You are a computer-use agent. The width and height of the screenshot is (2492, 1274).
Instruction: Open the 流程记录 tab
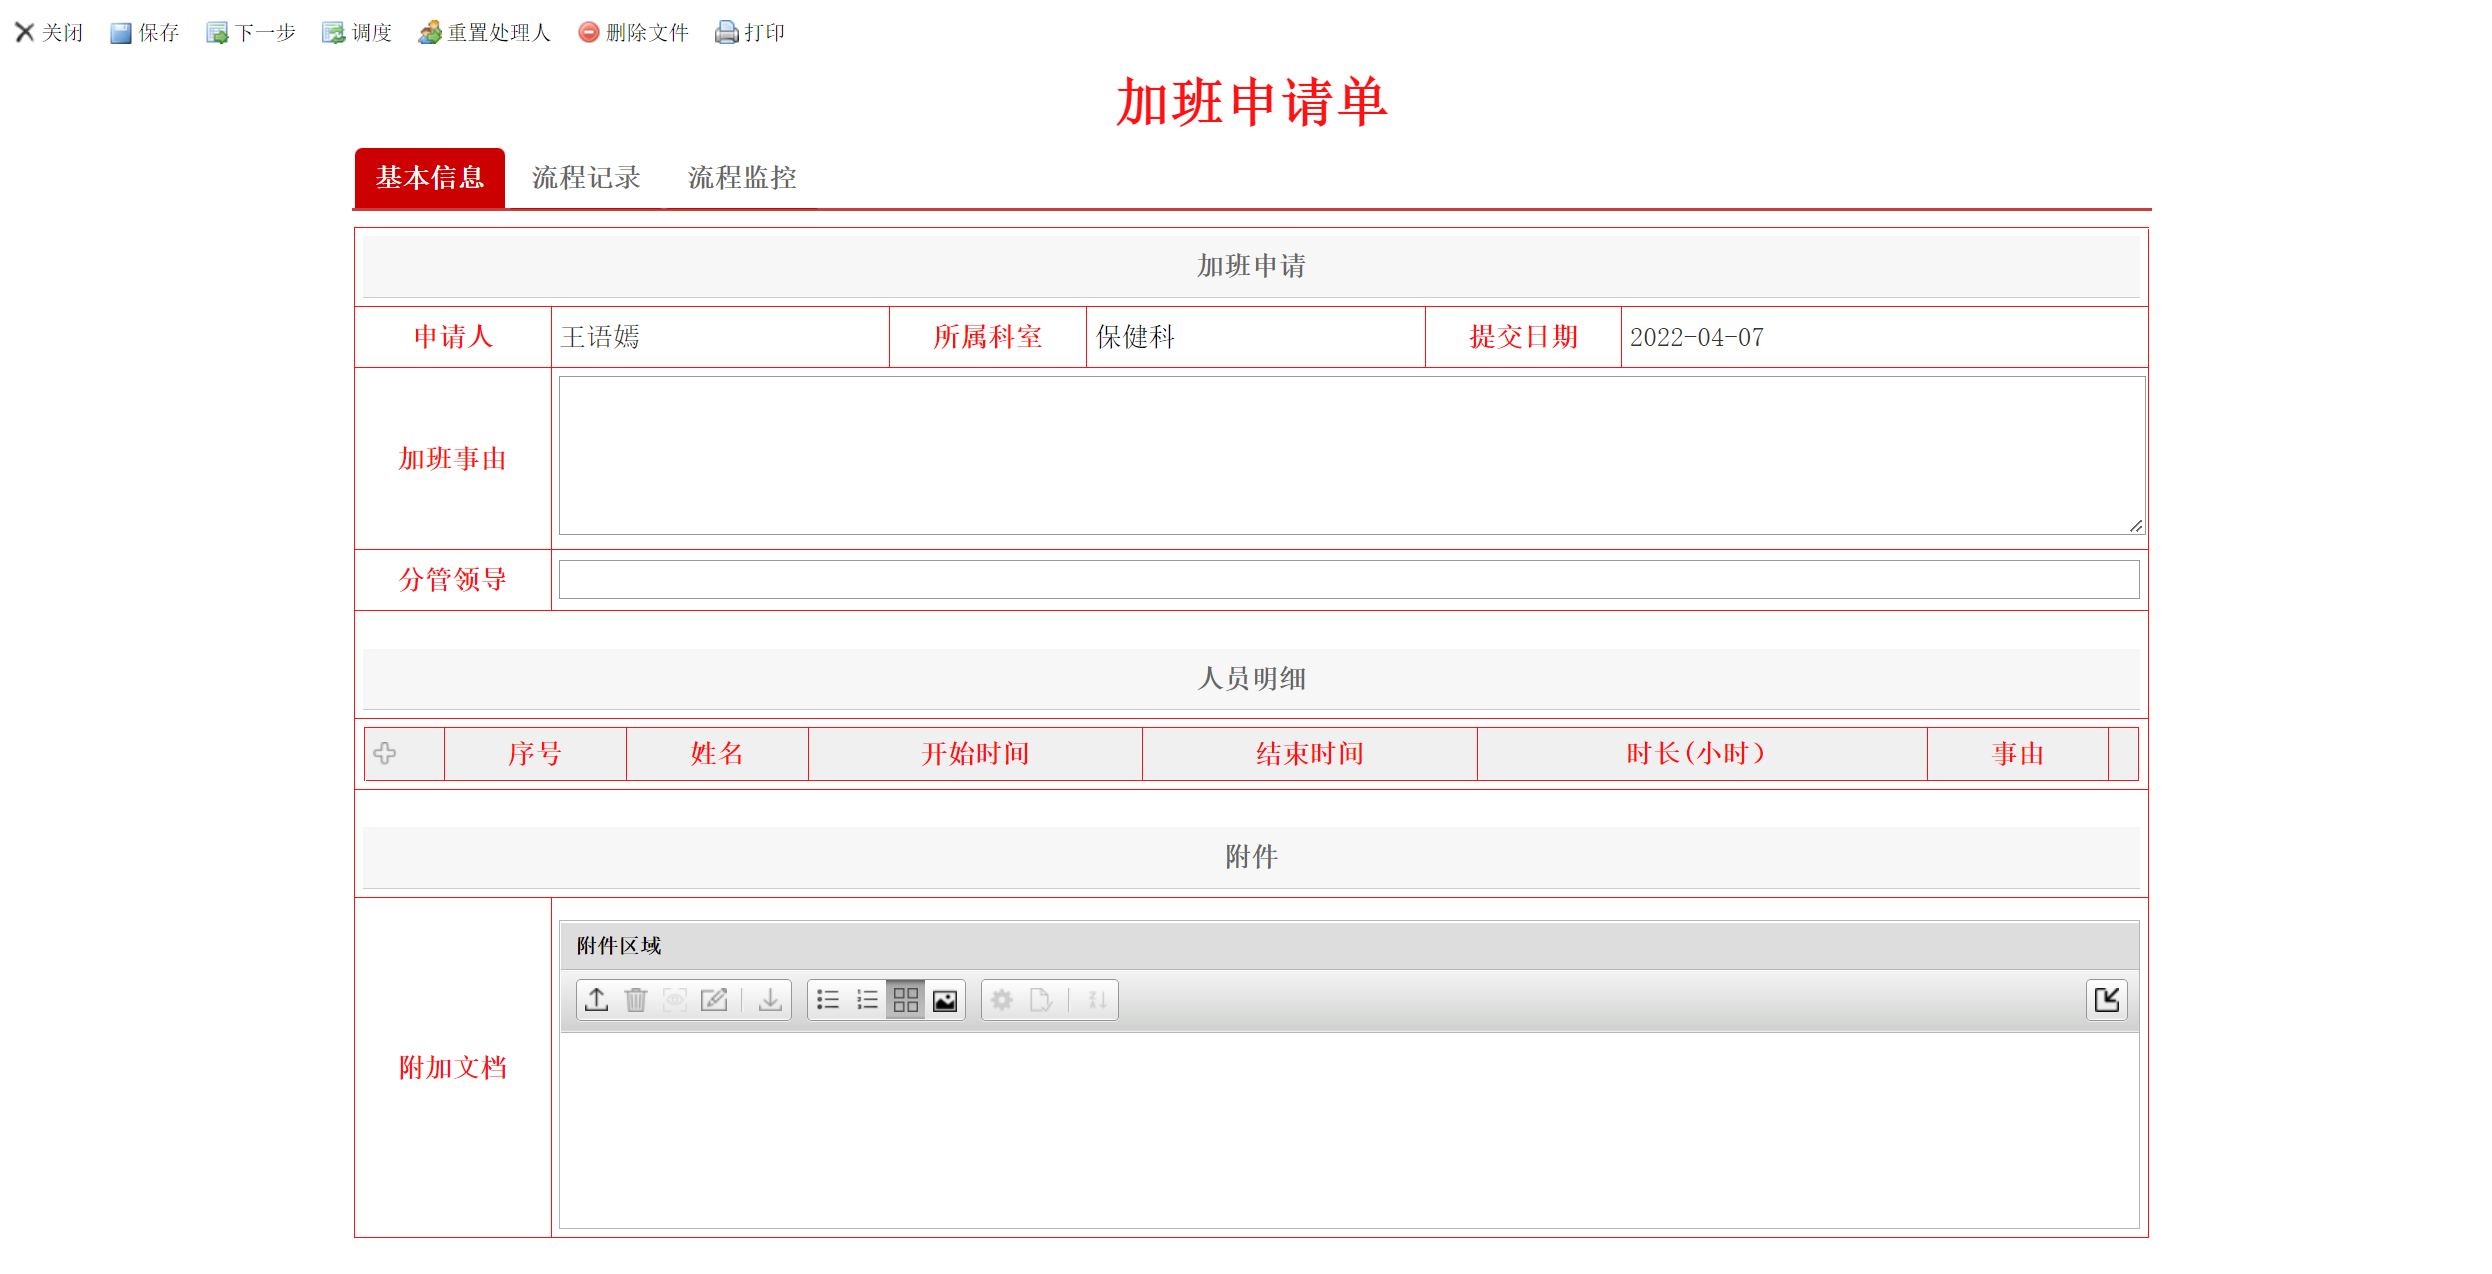point(586,178)
